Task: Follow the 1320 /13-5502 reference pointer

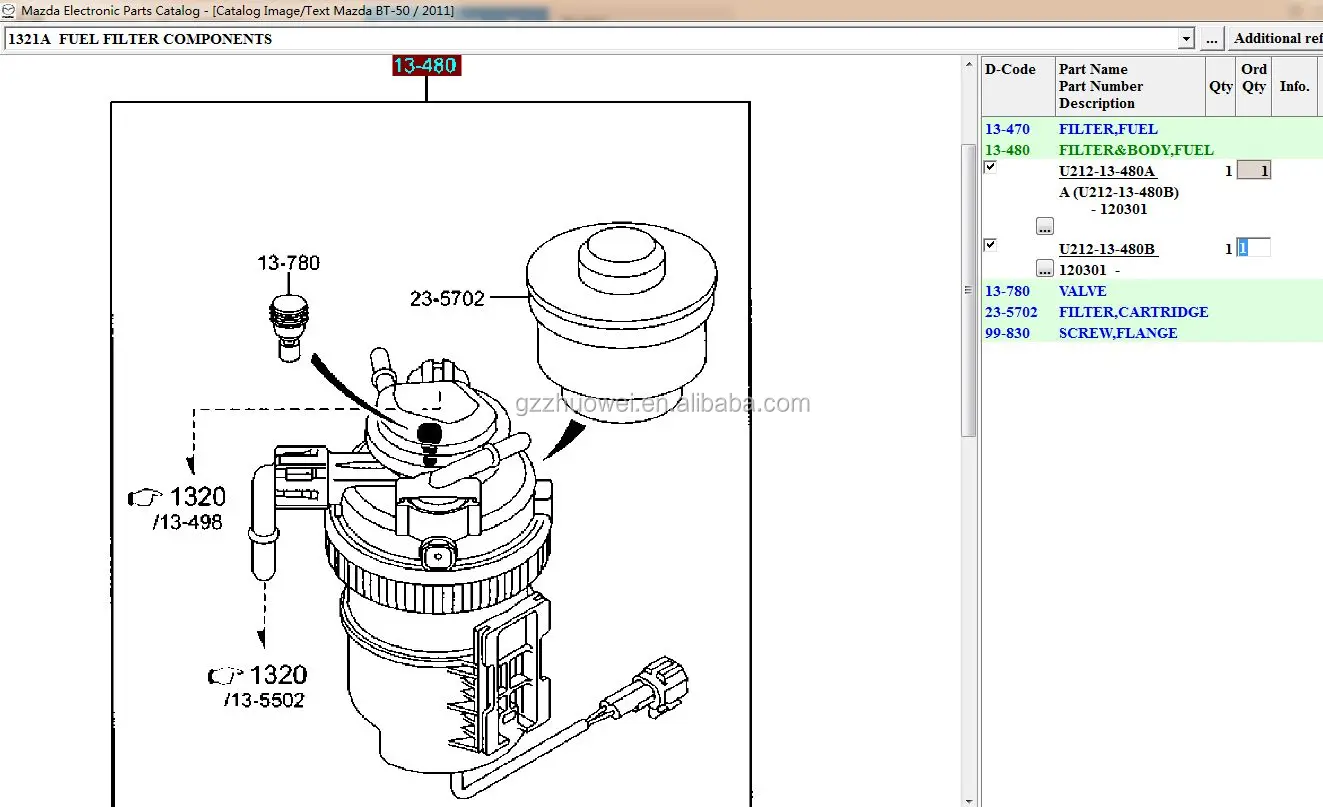Action: point(257,686)
